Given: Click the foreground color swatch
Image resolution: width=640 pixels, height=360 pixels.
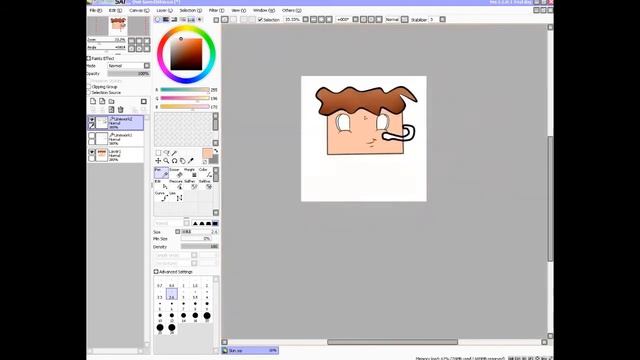Looking at the screenshot, I should [207, 153].
